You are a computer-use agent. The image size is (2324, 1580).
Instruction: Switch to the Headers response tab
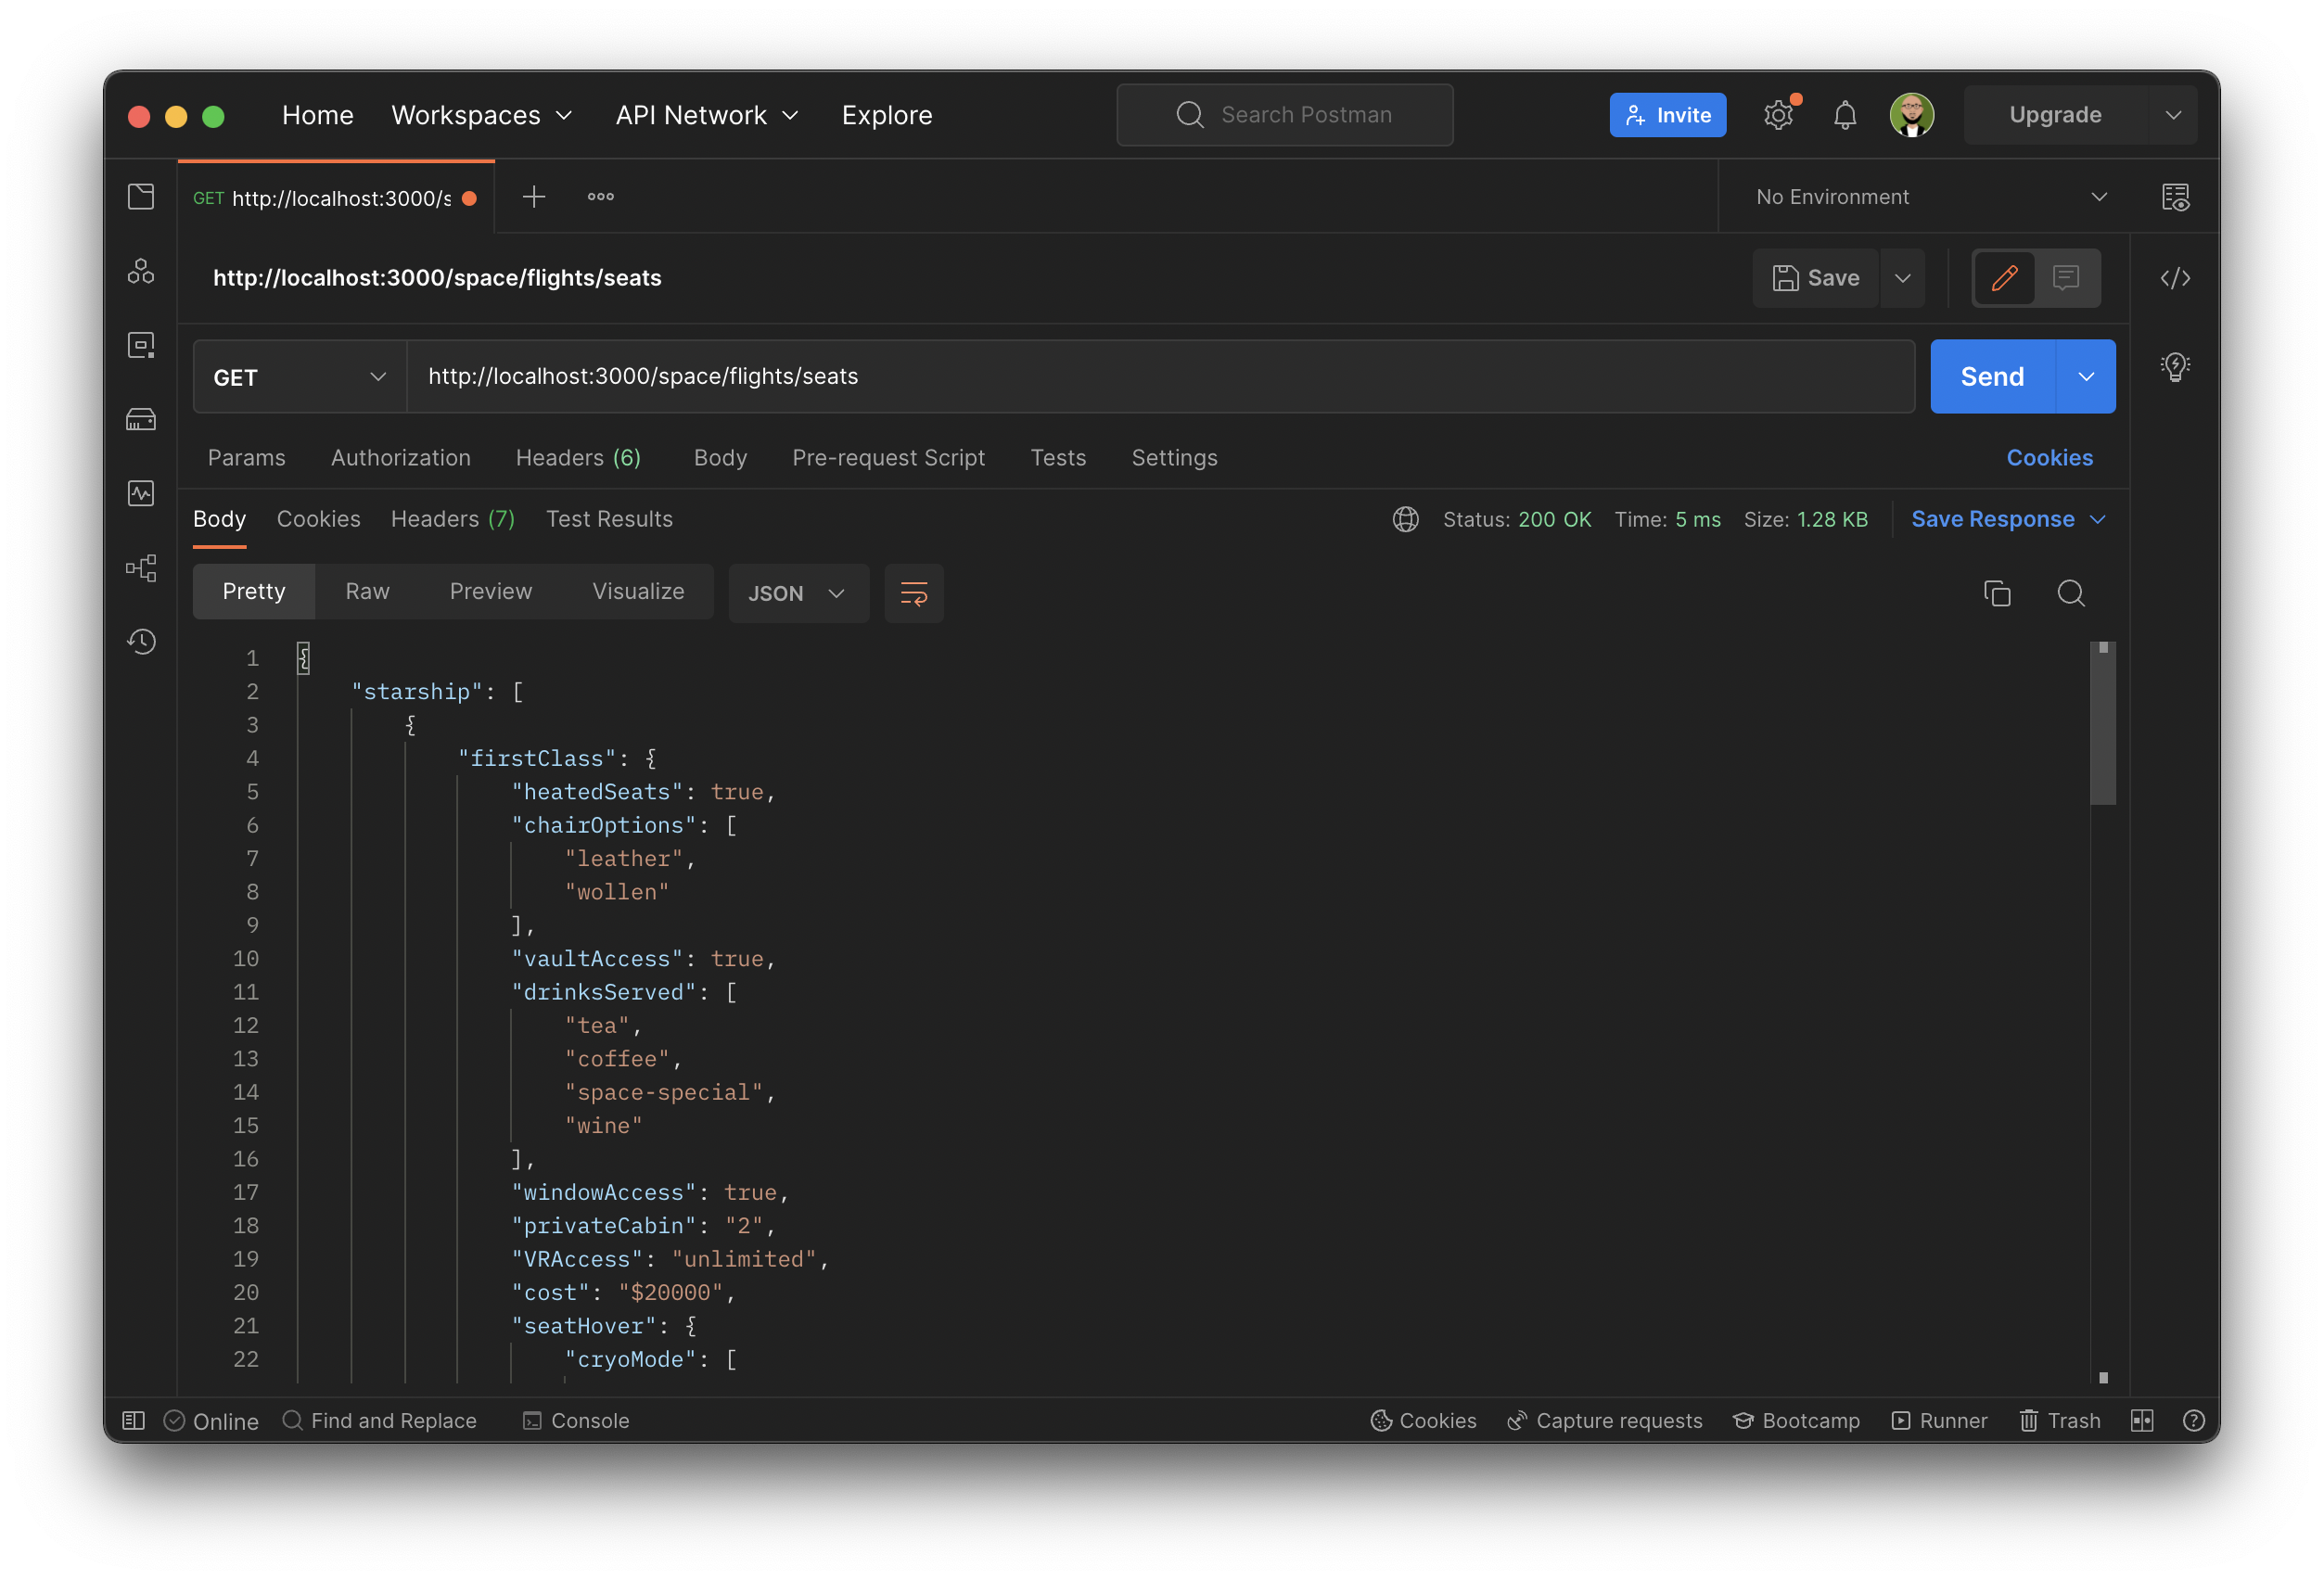click(452, 519)
